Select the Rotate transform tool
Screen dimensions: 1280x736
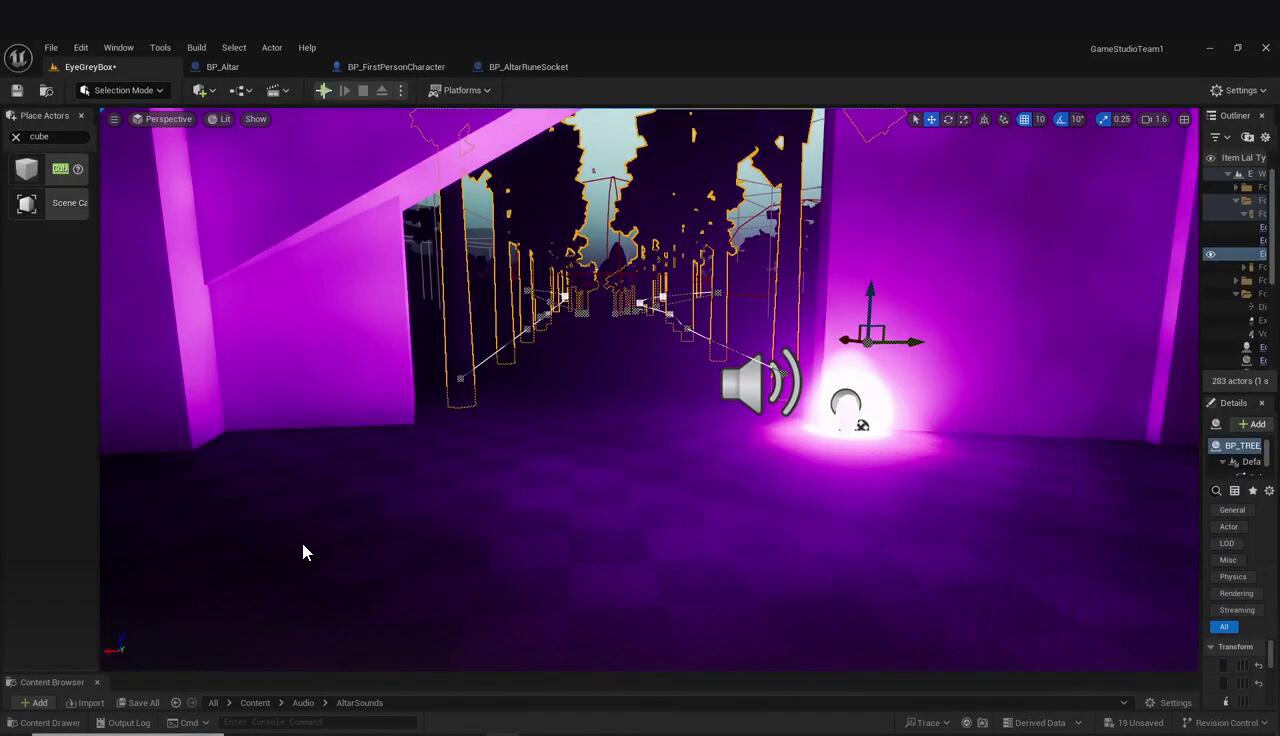948,119
